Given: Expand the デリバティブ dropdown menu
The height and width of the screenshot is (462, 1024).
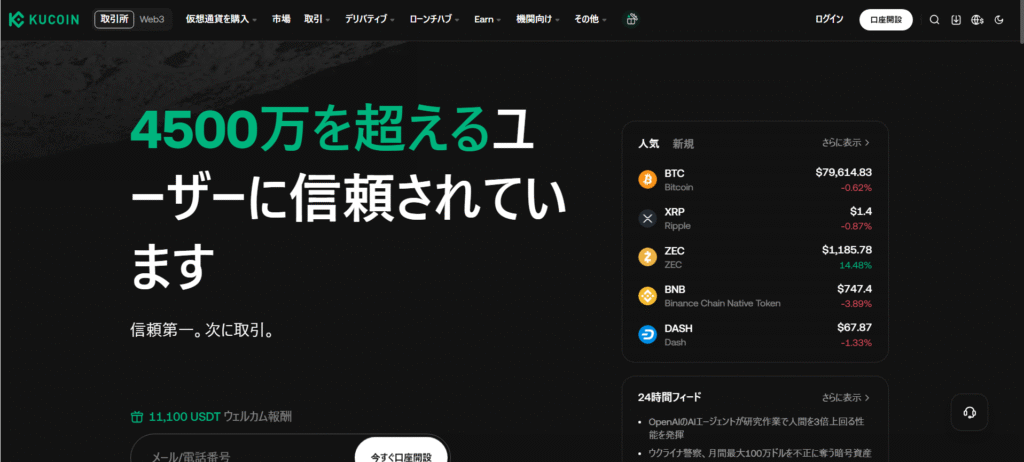Looking at the screenshot, I should (x=370, y=20).
